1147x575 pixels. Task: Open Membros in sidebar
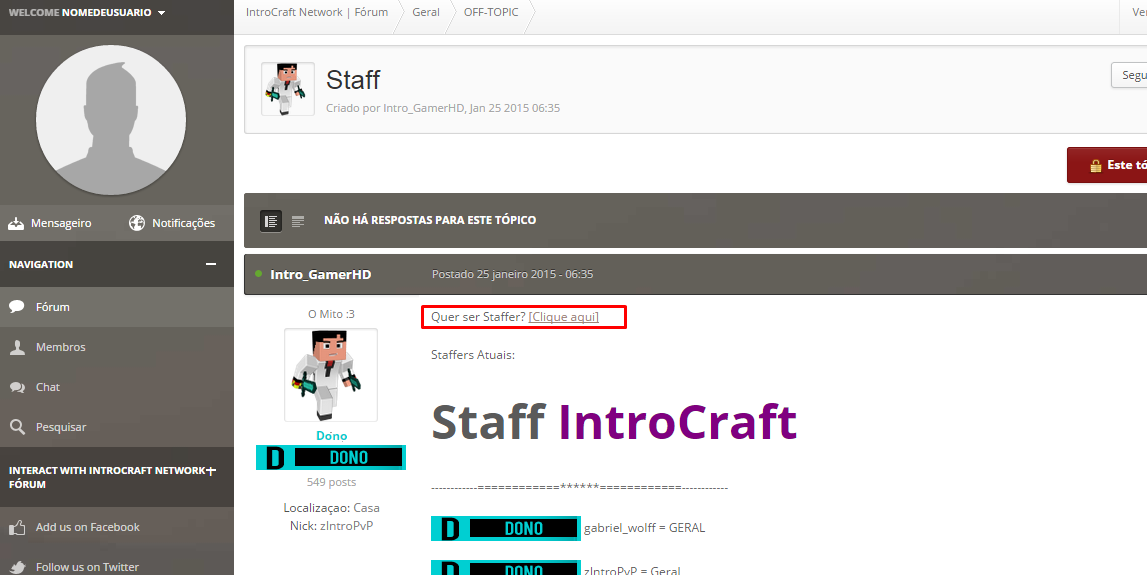click(117, 347)
